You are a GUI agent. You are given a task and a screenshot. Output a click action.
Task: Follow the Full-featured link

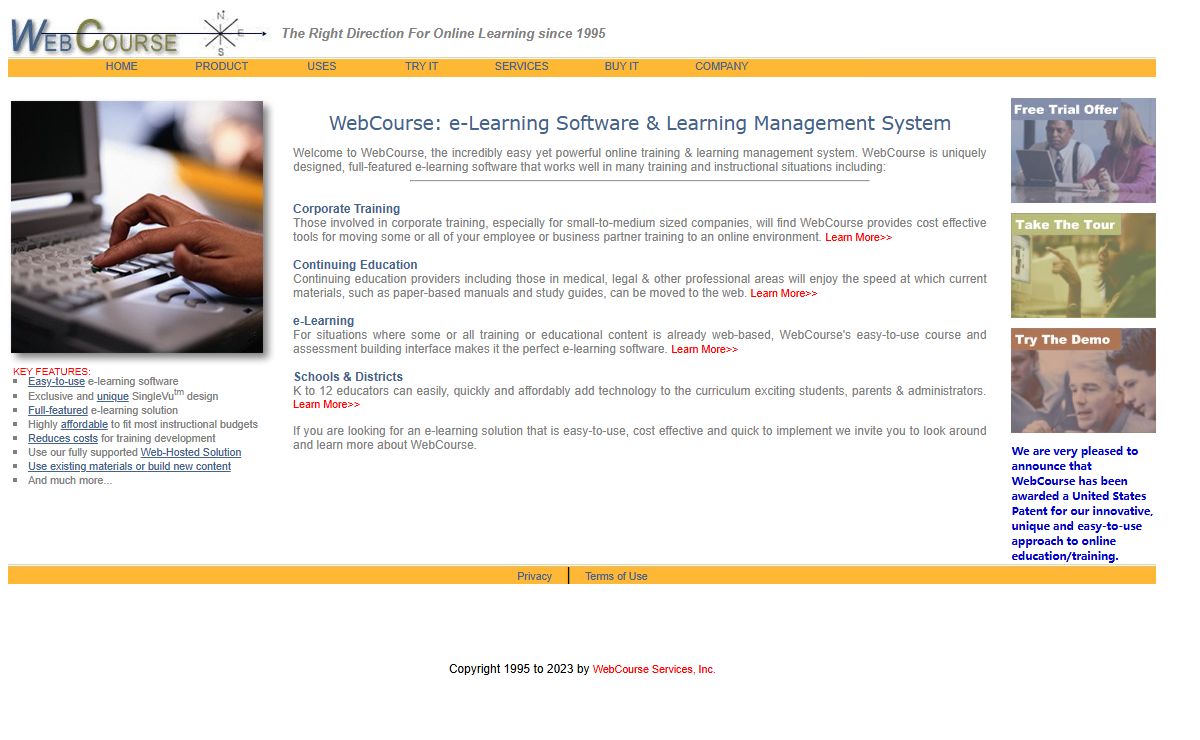click(58, 410)
